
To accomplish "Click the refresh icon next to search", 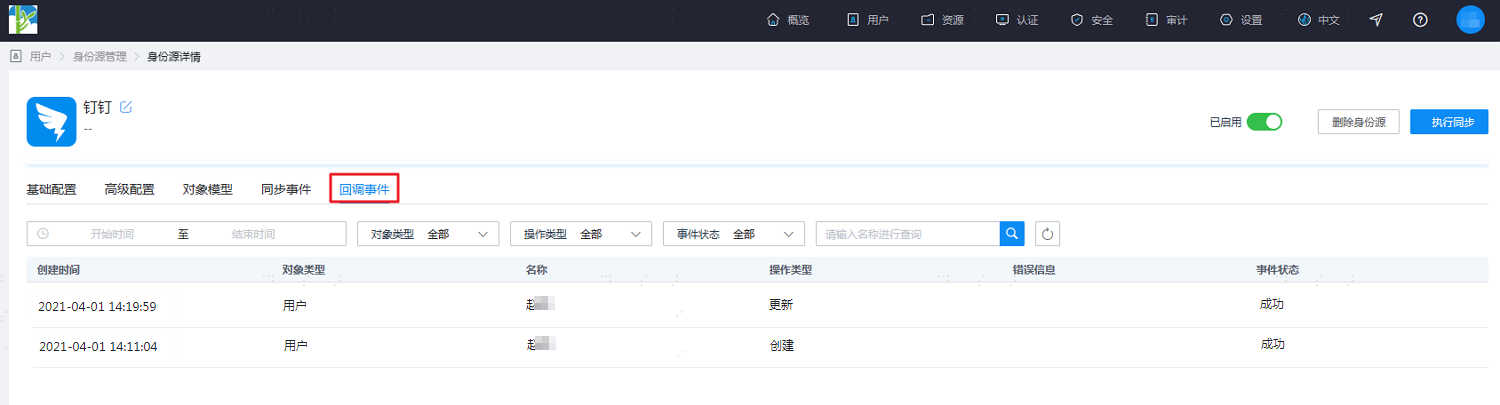I will [1047, 234].
